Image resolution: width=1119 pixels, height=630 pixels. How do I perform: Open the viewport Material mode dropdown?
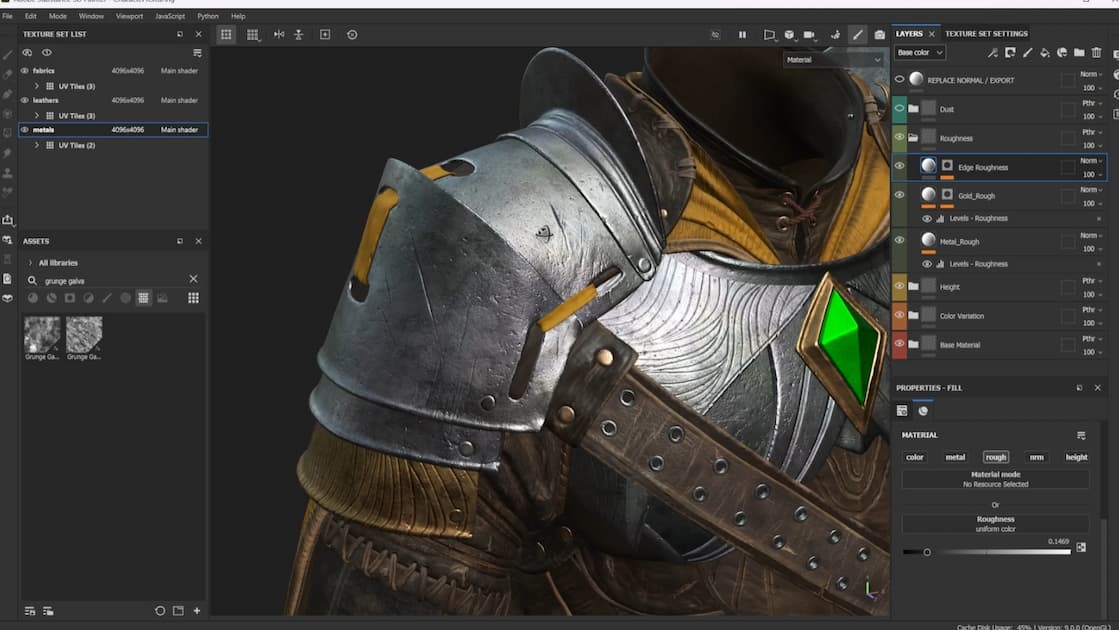click(833, 60)
